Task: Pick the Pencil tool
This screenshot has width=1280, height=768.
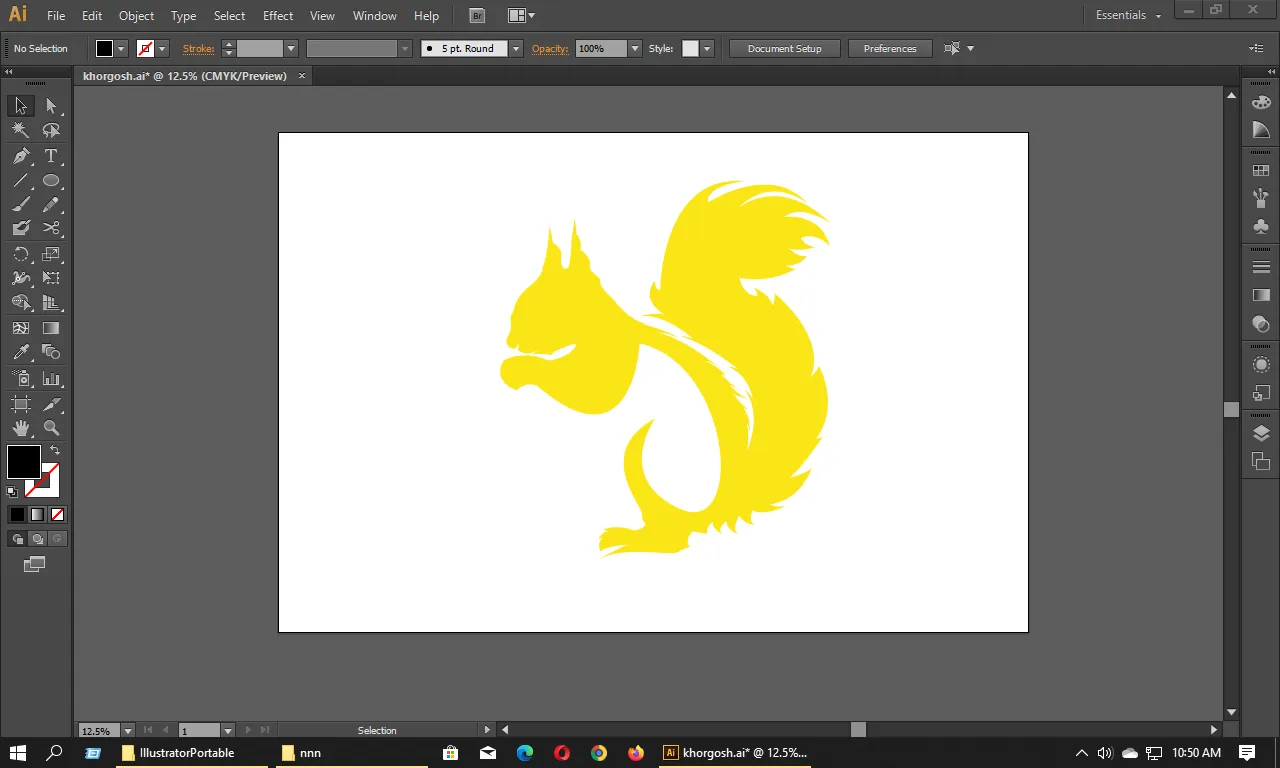Action: tap(51, 205)
